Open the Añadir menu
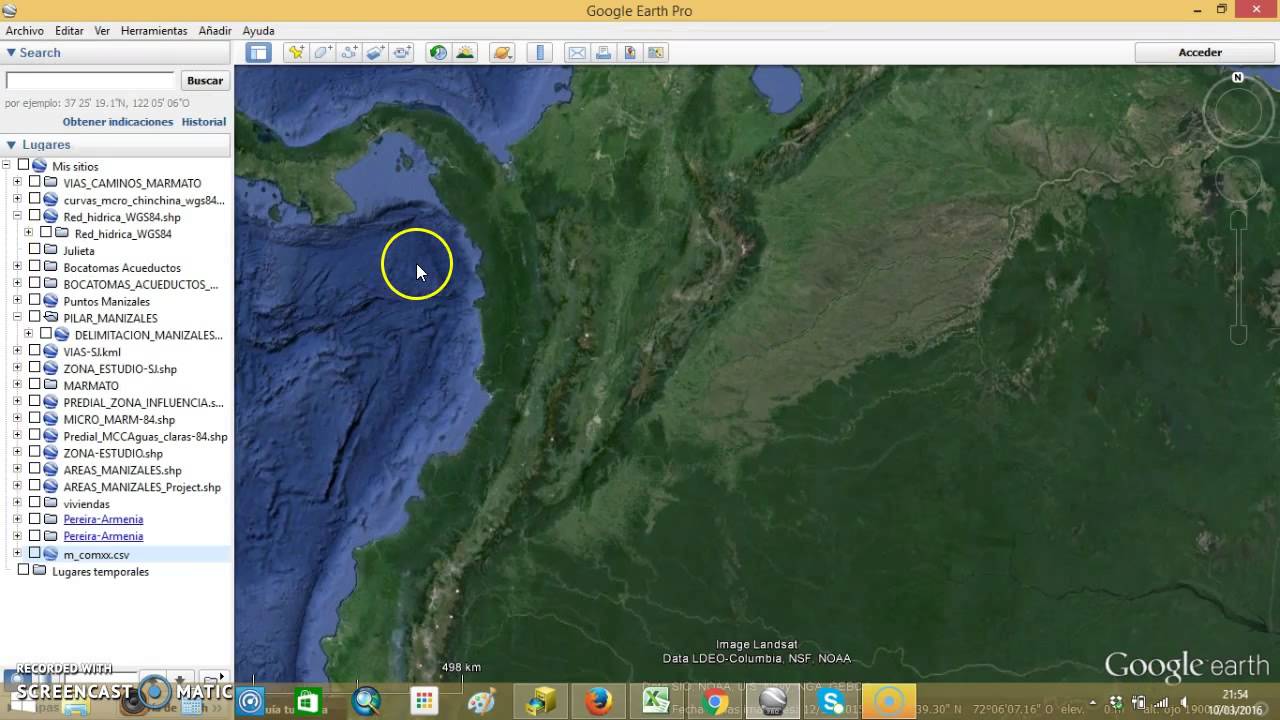 point(215,31)
